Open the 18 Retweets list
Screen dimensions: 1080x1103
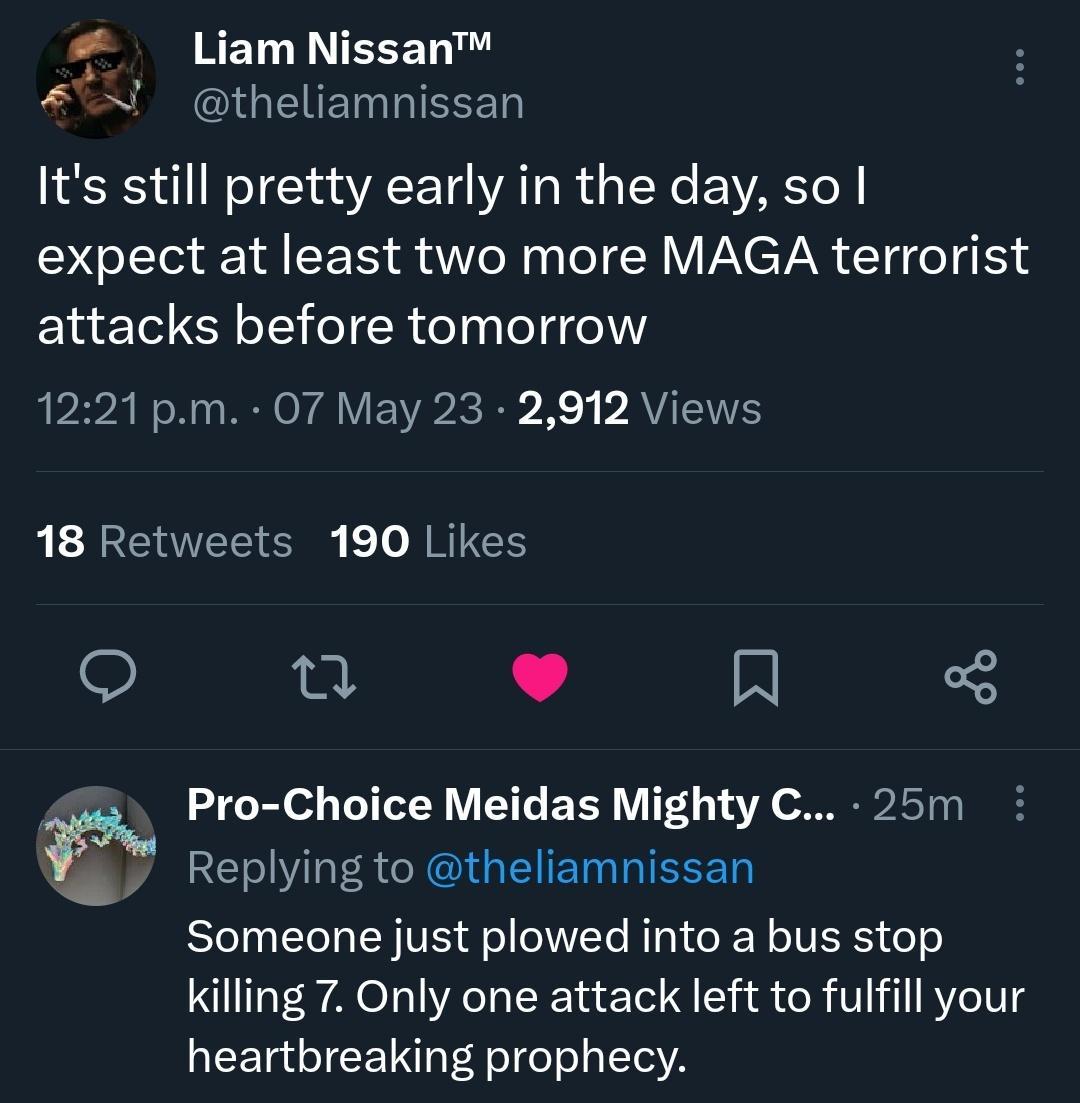pyautogui.click(x=164, y=543)
